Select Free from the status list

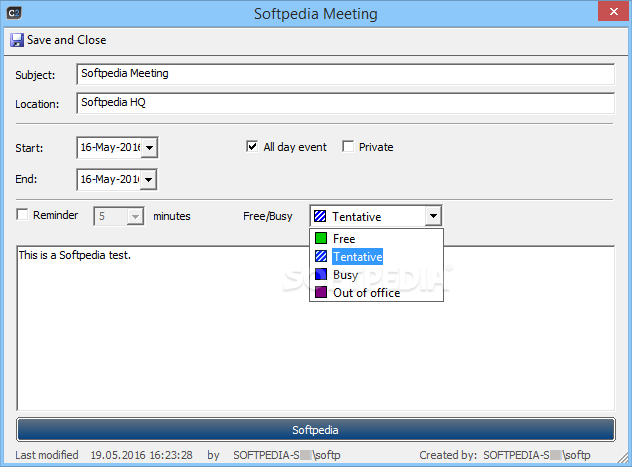(x=376, y=239)
